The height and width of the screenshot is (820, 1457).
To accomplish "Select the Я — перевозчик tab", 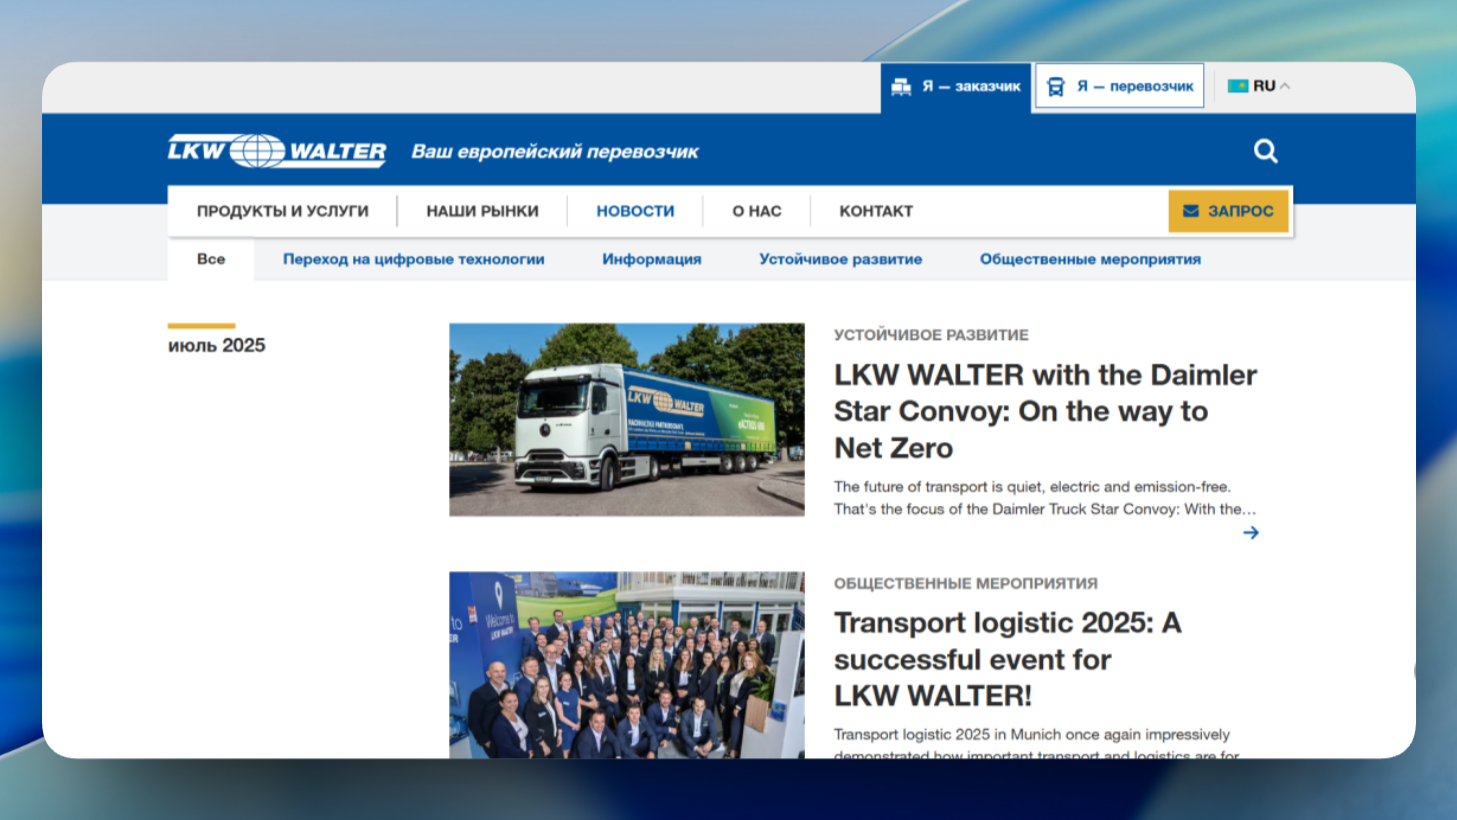I will [1120, 87].
